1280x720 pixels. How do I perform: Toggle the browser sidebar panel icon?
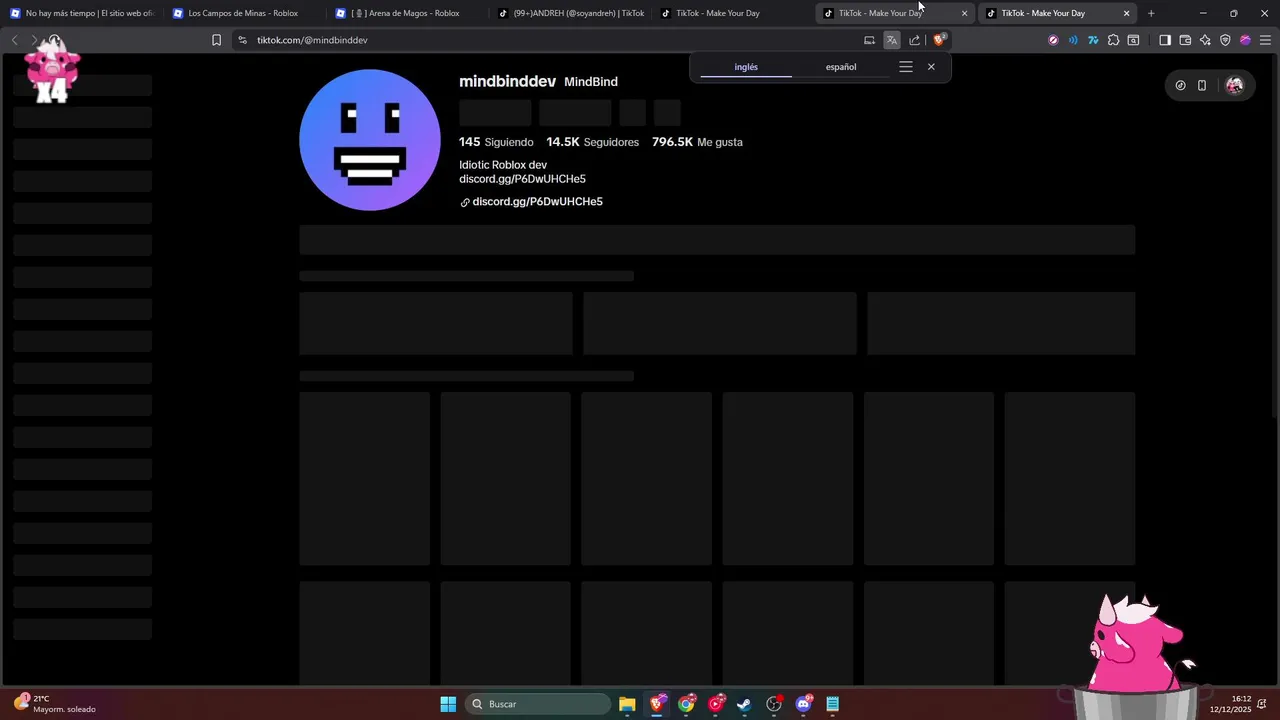1165,40
